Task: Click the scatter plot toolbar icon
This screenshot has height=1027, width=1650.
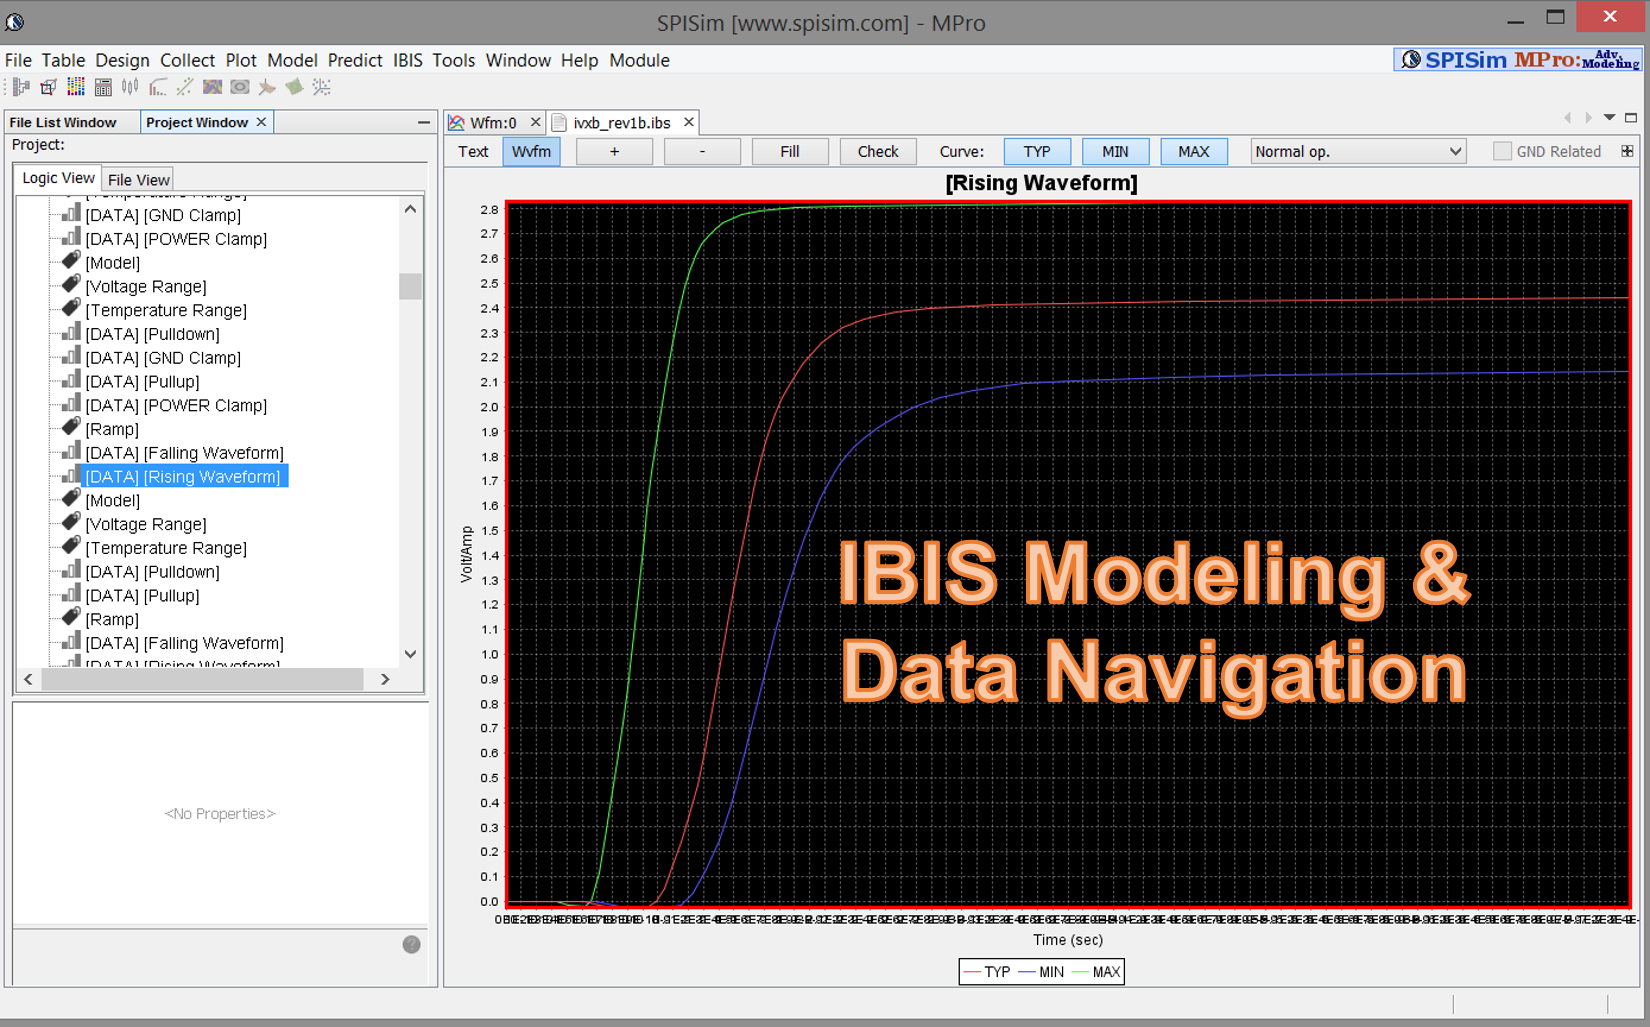Action: pos(185,88)
